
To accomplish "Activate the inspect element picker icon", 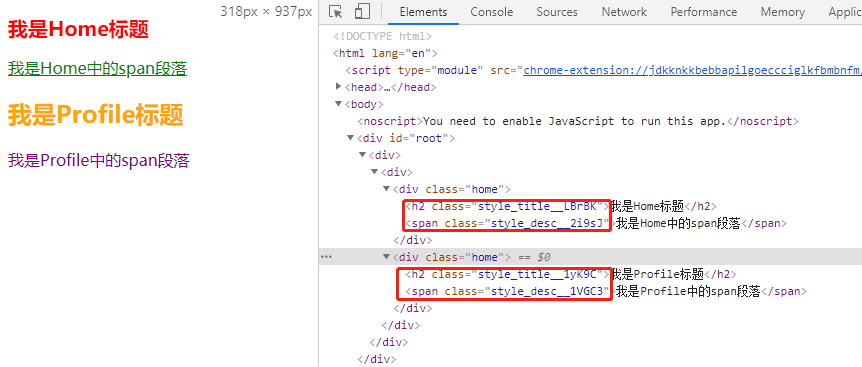I will click(335, 12).
